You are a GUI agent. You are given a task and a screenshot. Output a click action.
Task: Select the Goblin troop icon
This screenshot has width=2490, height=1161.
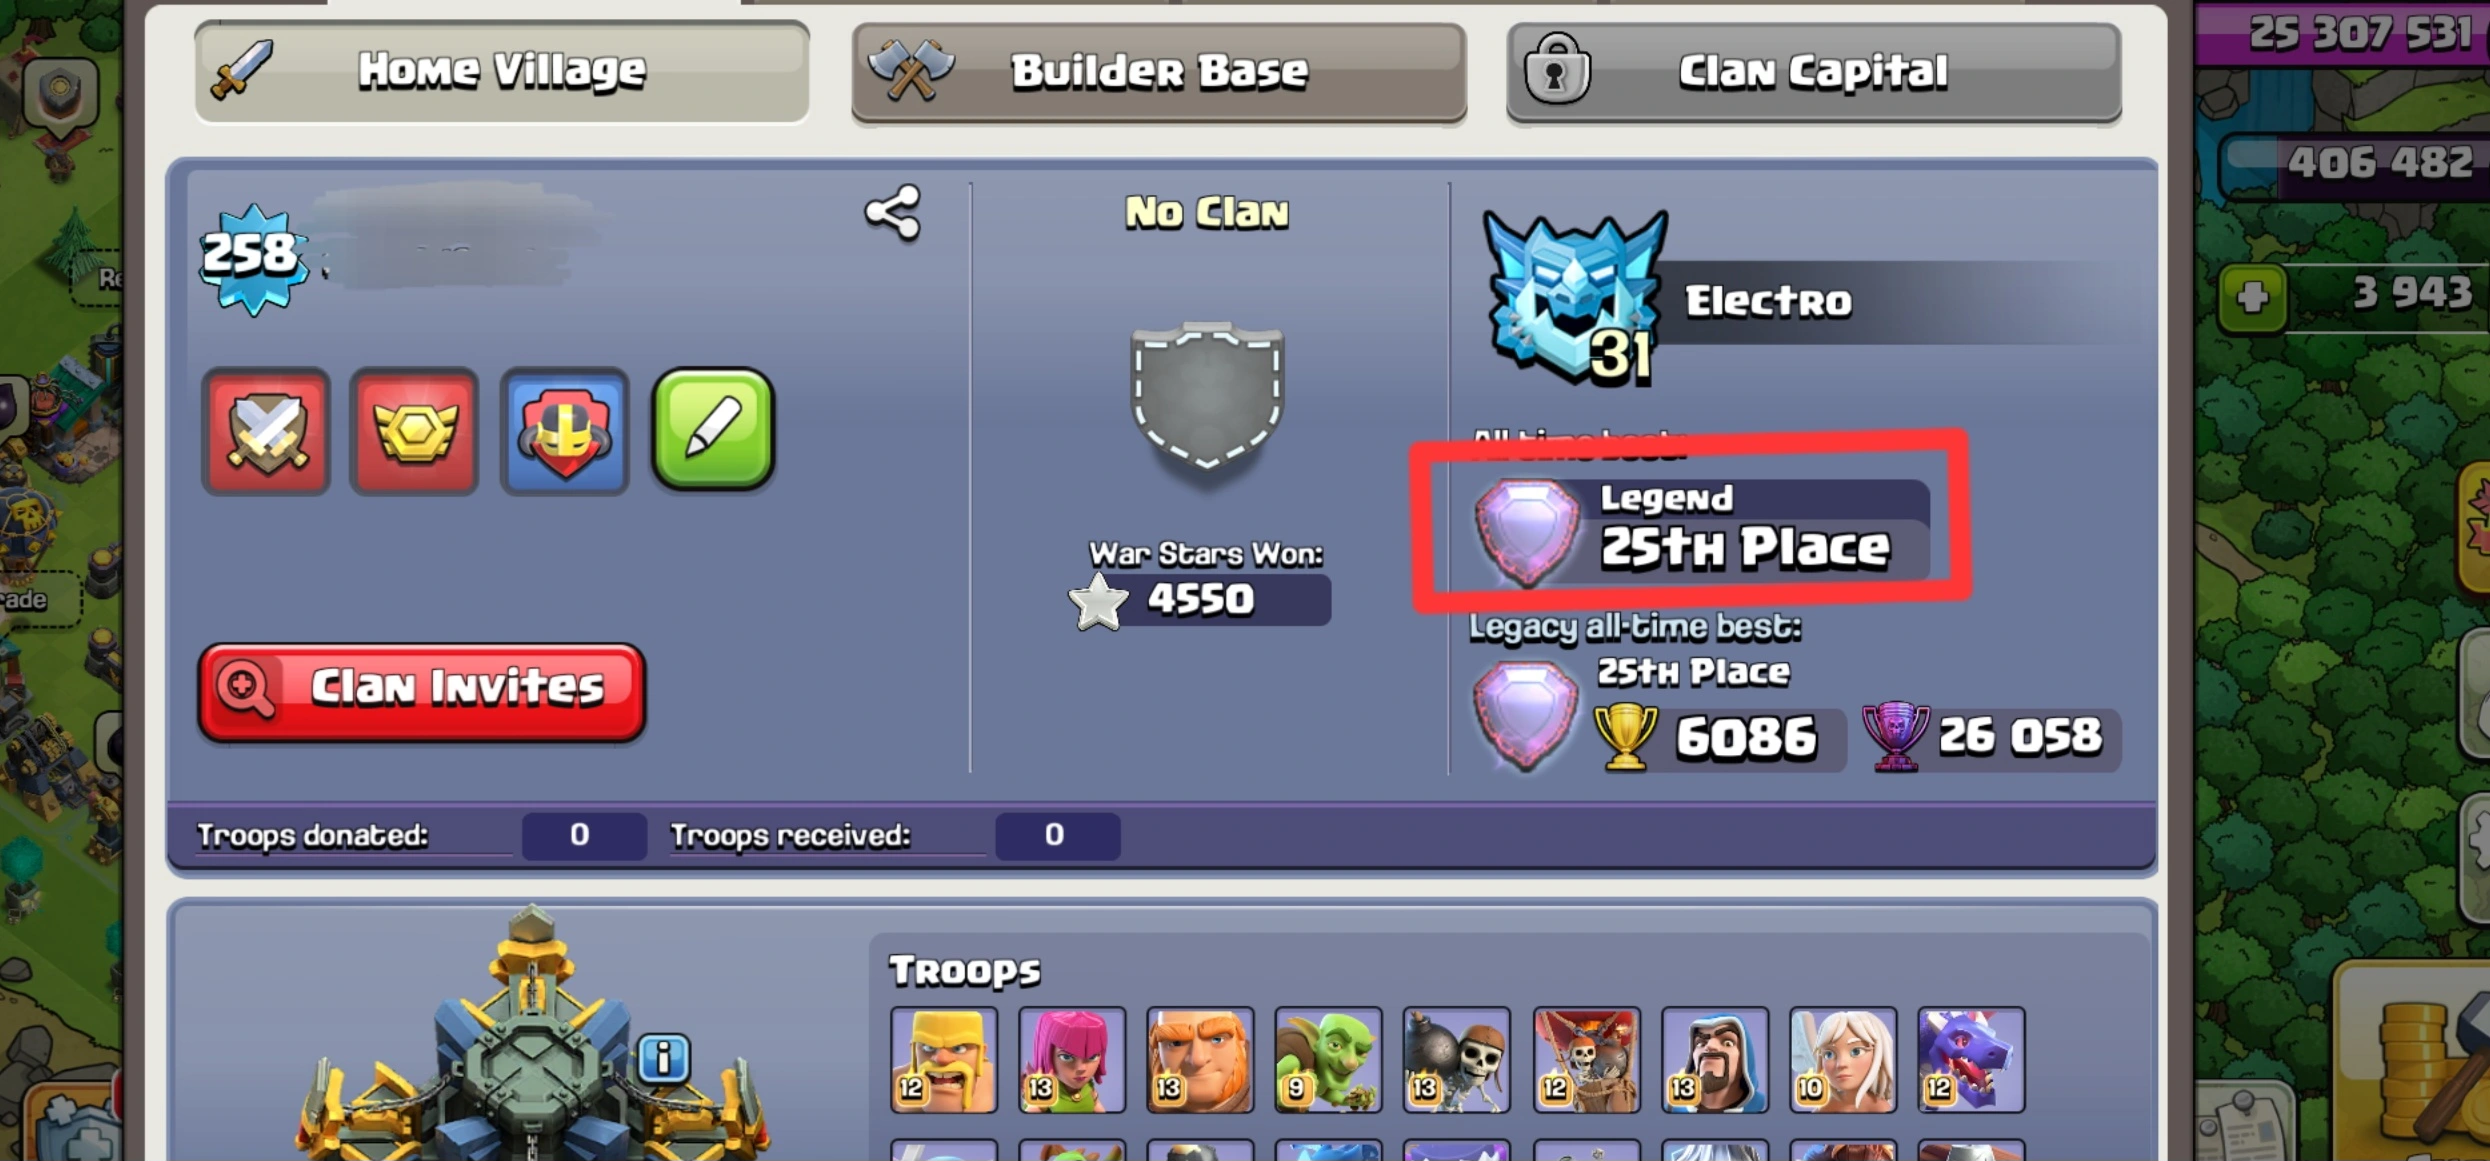tap(1328, 1060)
